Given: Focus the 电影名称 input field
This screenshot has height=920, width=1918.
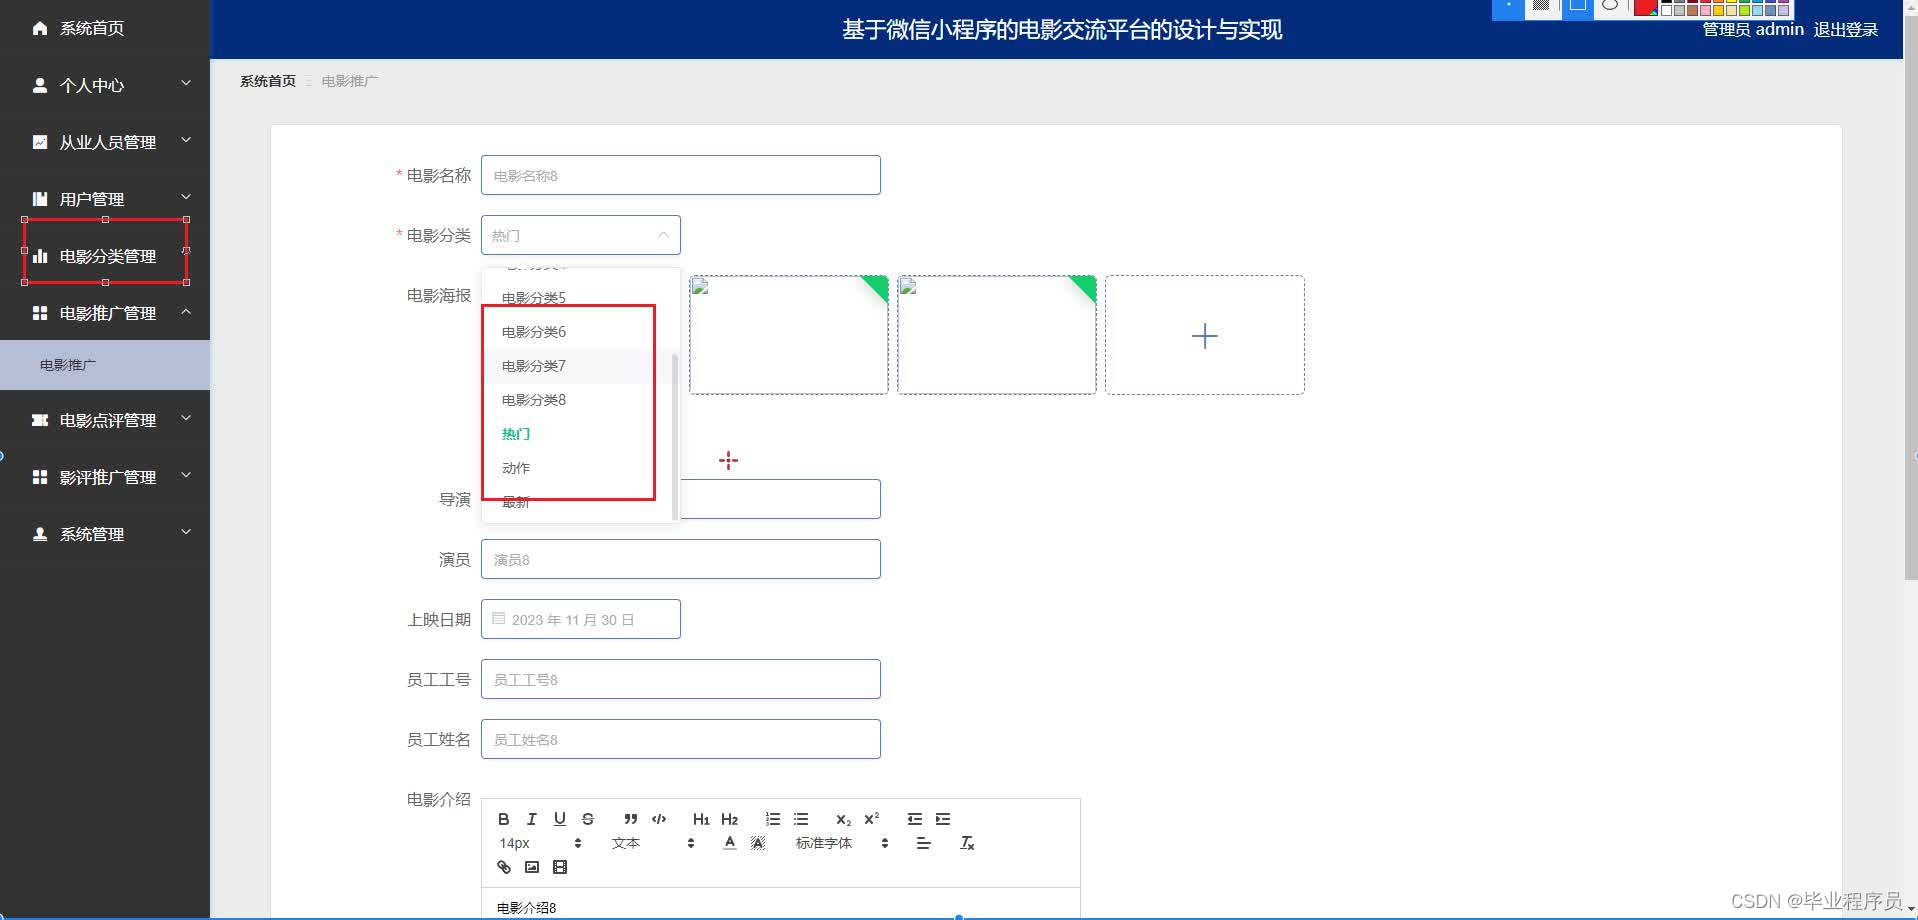Looking at the screenshot, I should (681, 175).
